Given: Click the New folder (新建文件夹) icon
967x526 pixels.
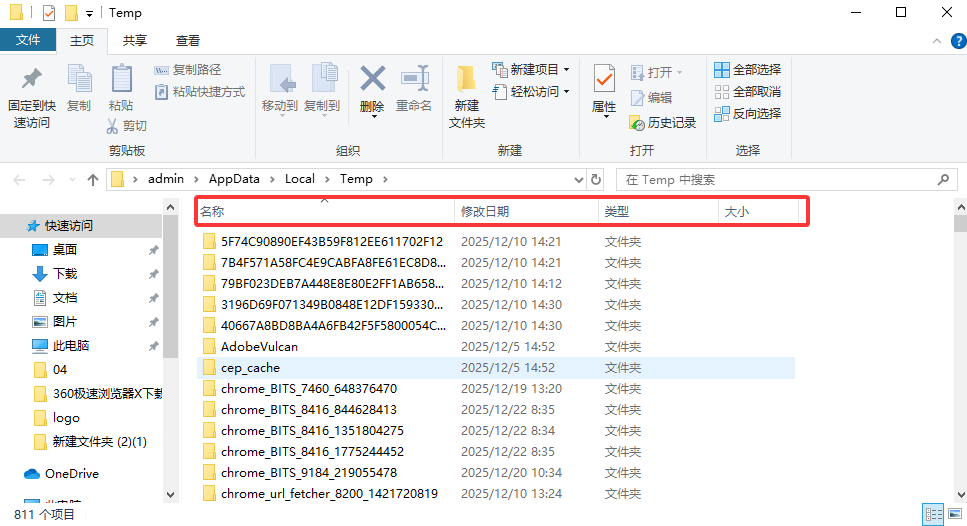Looking at the screenshot, I should coord(466,80).
